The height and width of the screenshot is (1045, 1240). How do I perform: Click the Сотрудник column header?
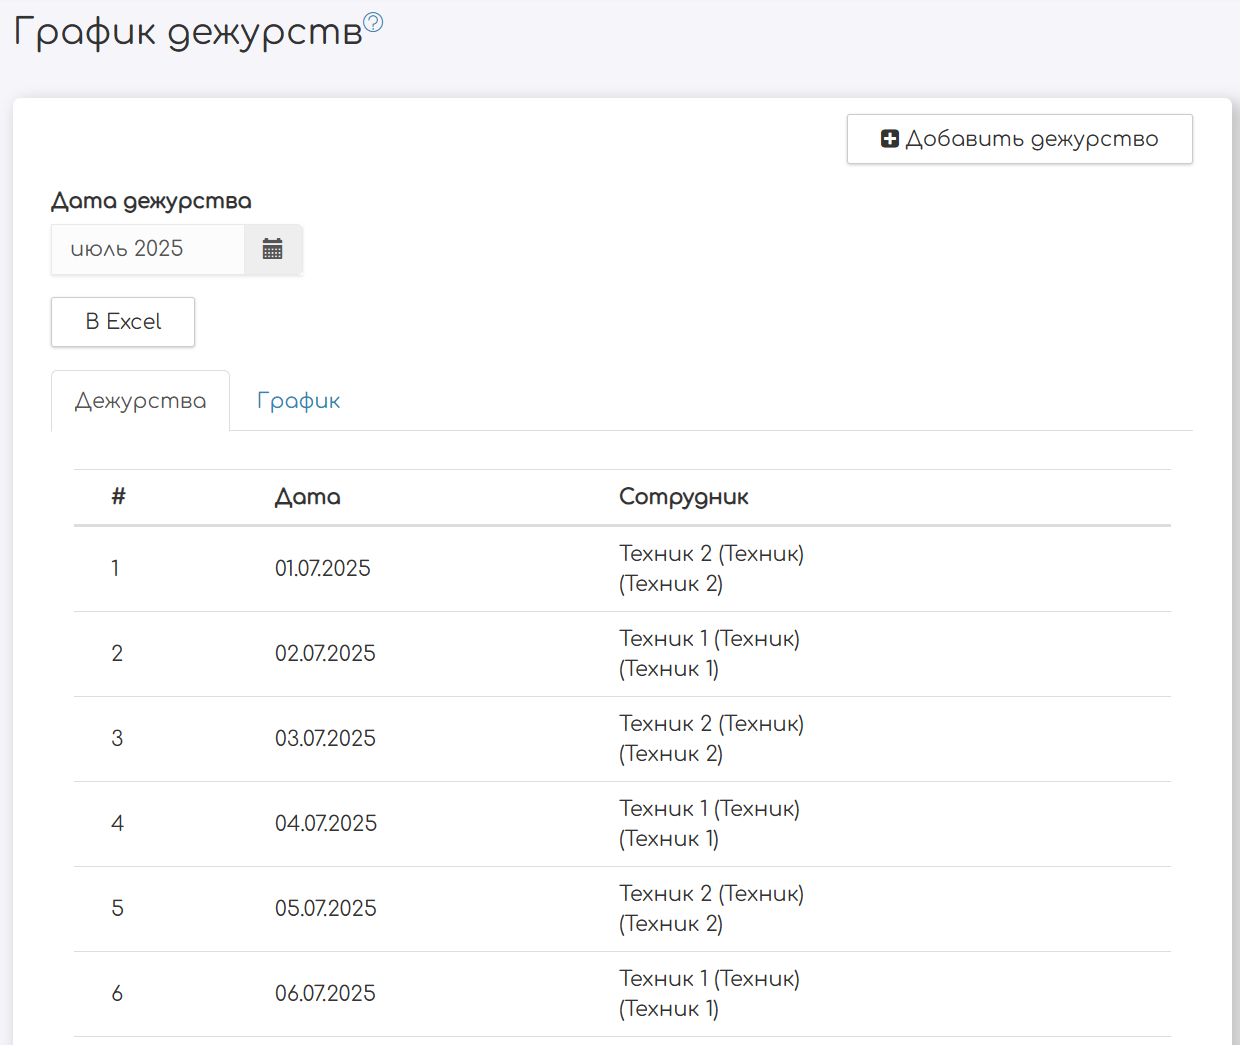683,497
